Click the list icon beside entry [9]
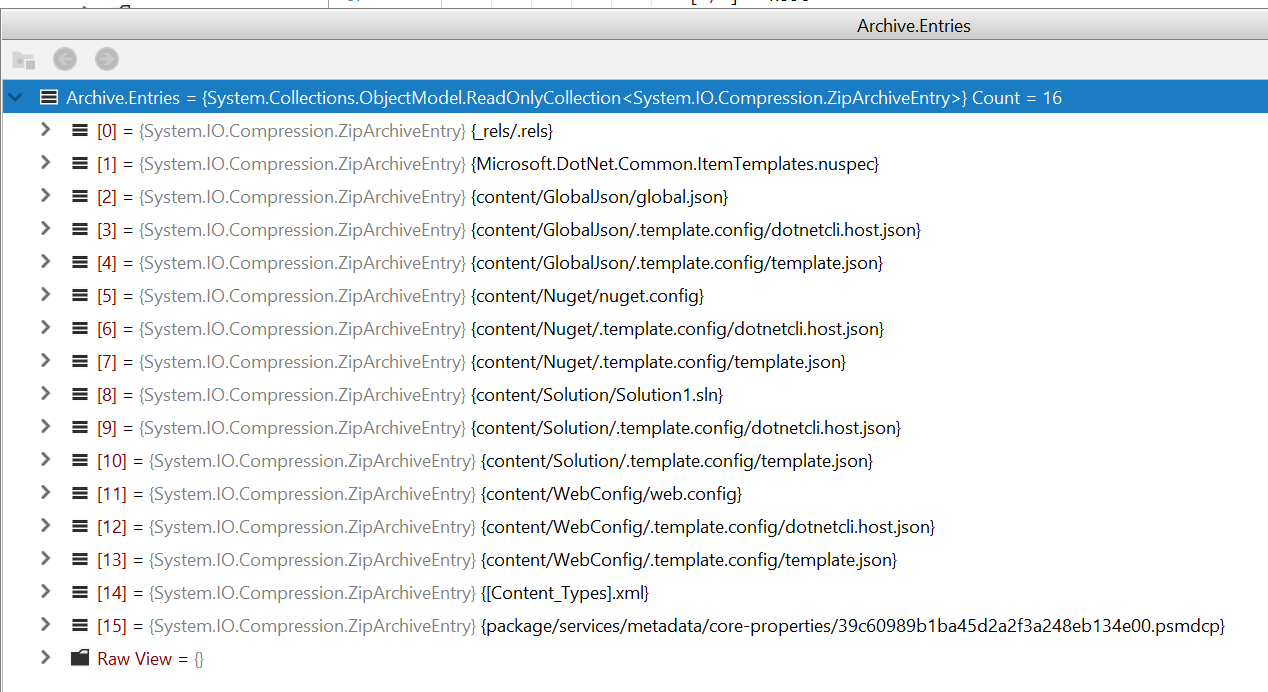This screenshot has height=692, width=1268. (81, 427)
